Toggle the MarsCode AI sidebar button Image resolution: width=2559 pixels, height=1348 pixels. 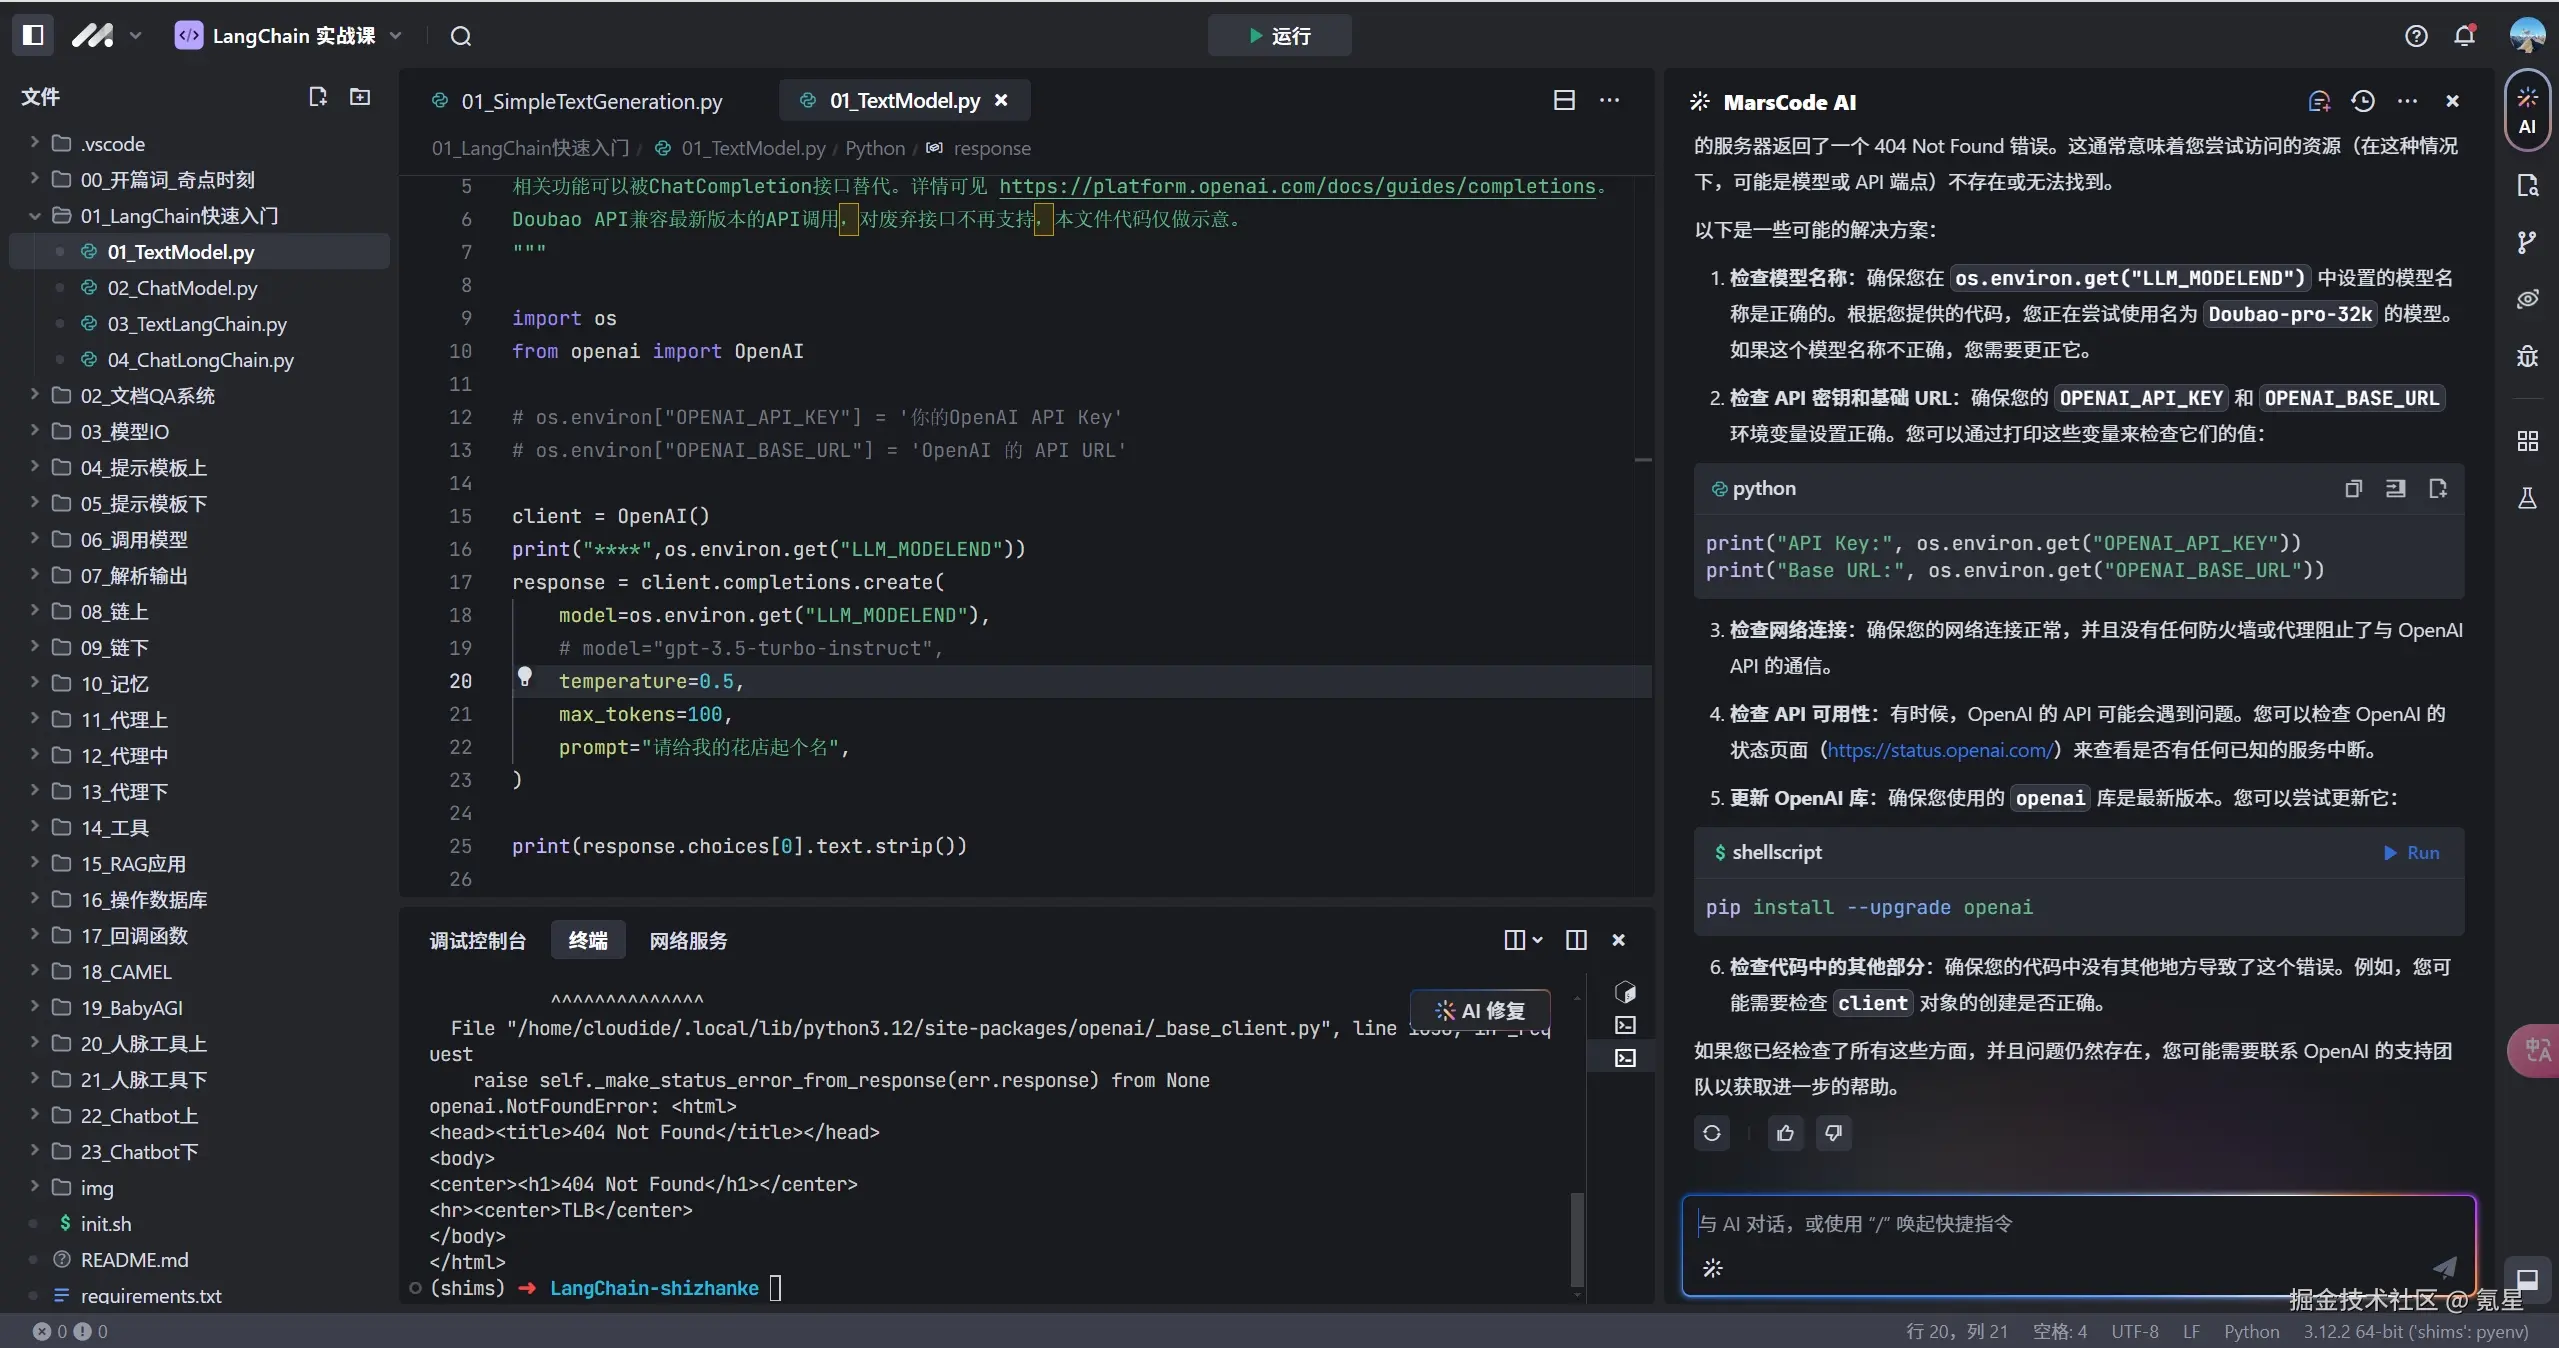coord(2527,110)
